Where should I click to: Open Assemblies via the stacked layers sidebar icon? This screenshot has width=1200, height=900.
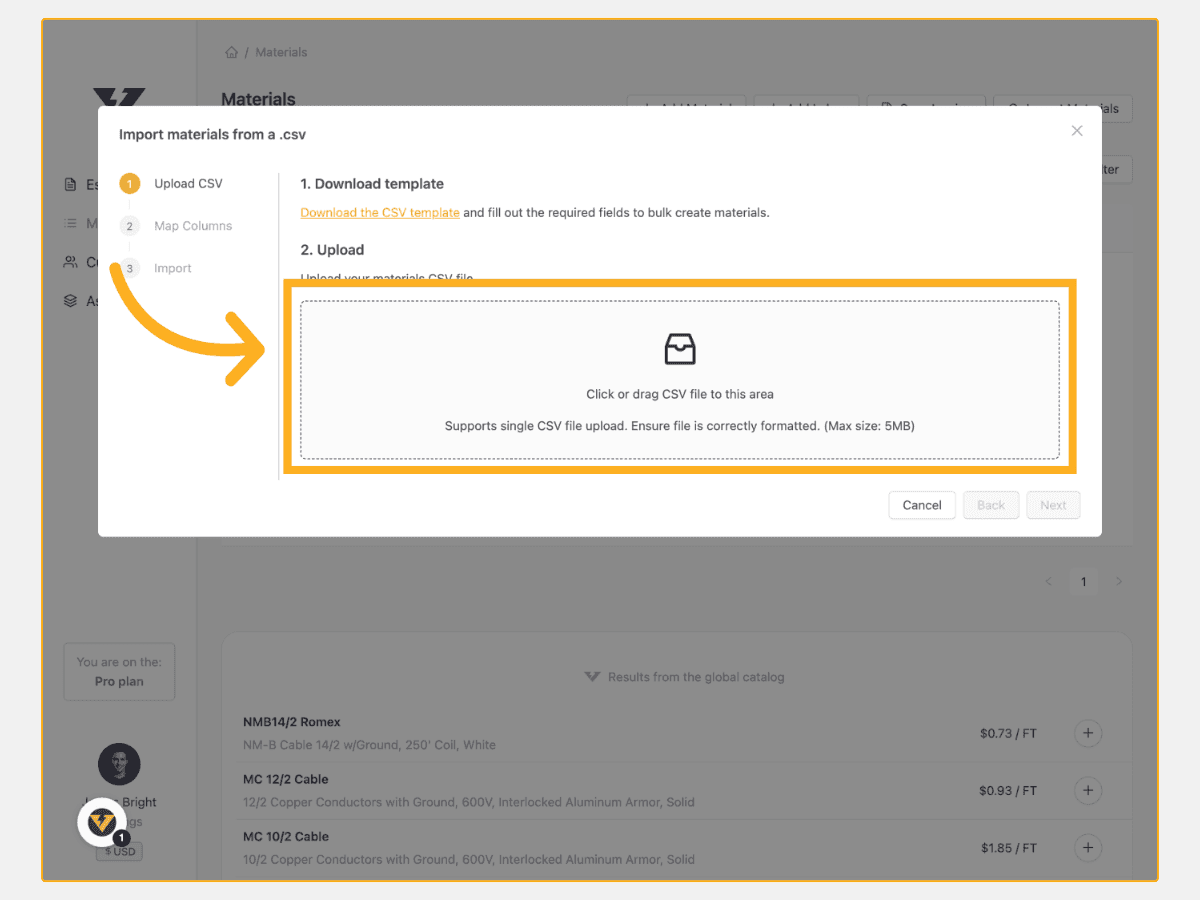(x=71, y=300)
